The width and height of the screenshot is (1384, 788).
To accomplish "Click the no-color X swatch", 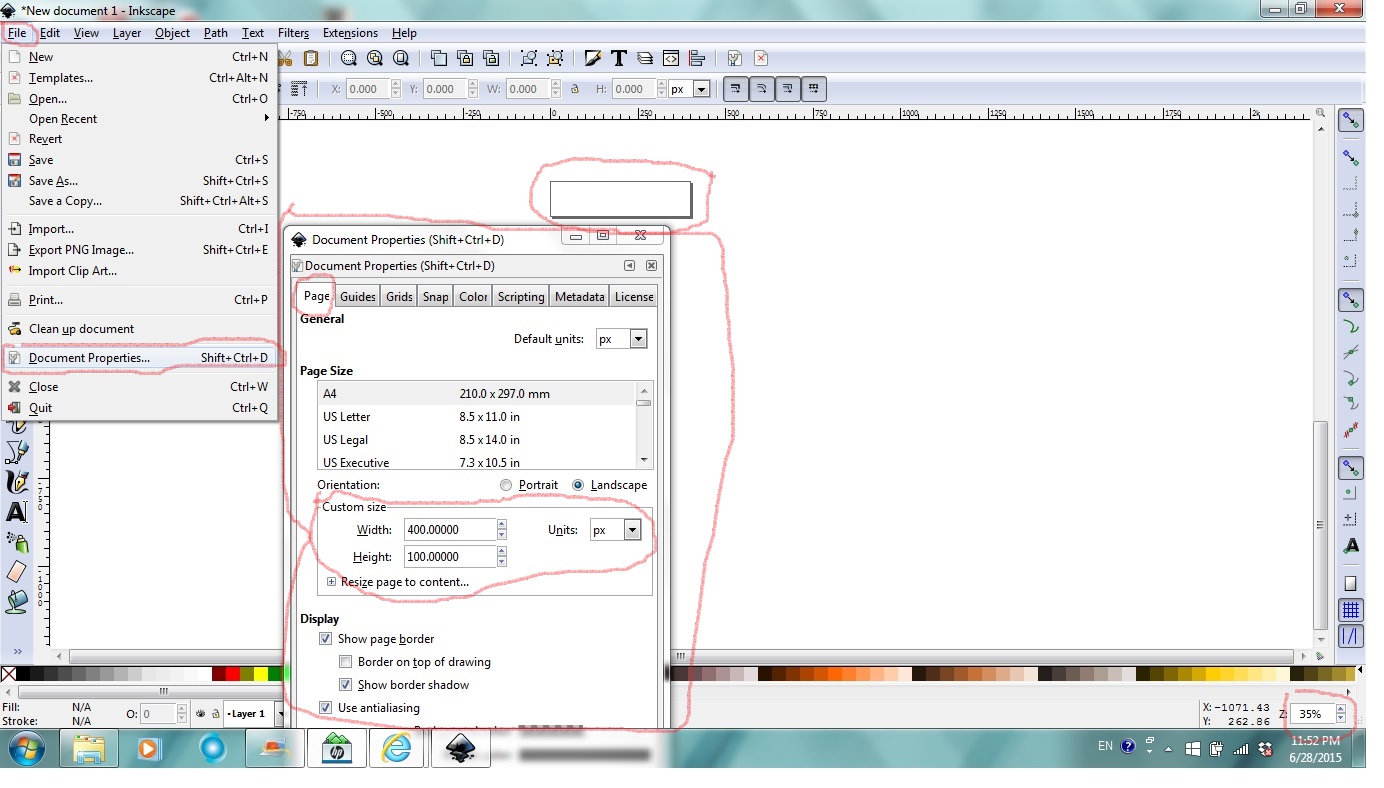I will click(8, 674).
